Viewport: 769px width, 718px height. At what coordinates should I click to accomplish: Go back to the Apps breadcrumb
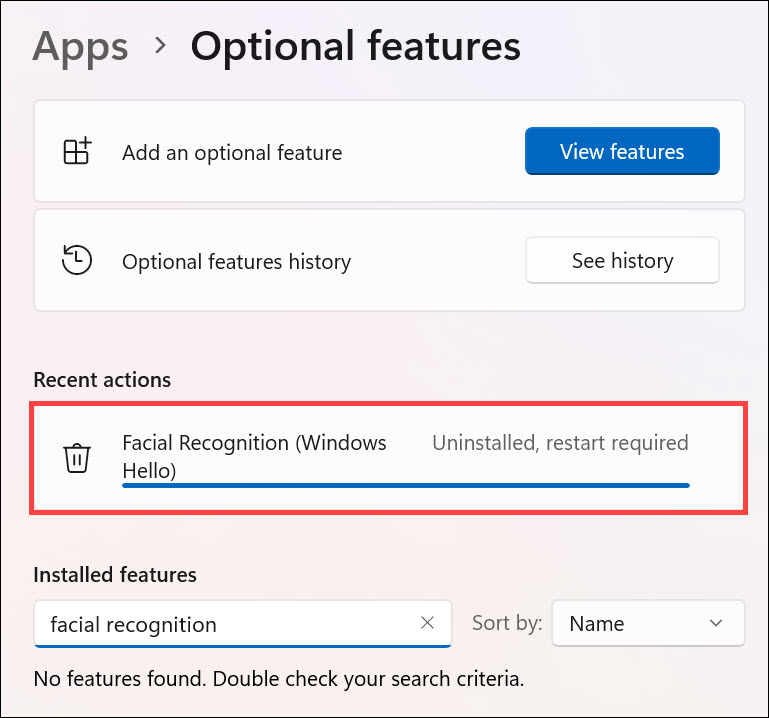[80, 47]
